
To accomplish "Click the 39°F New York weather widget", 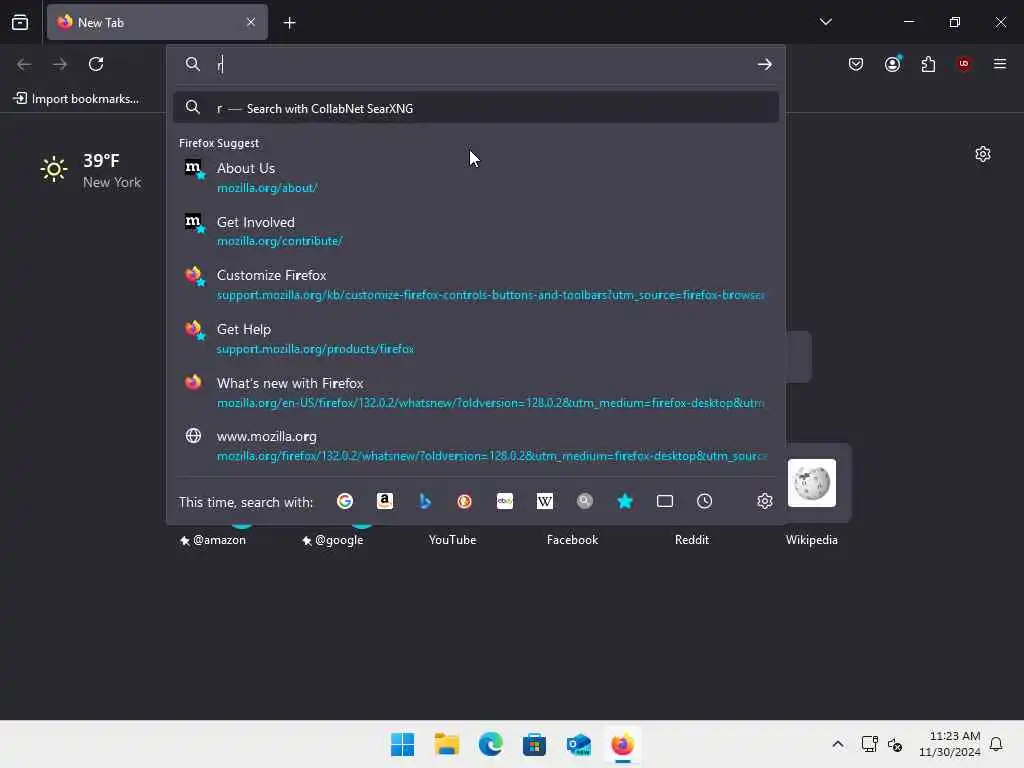I will click(x=90, y=171).
